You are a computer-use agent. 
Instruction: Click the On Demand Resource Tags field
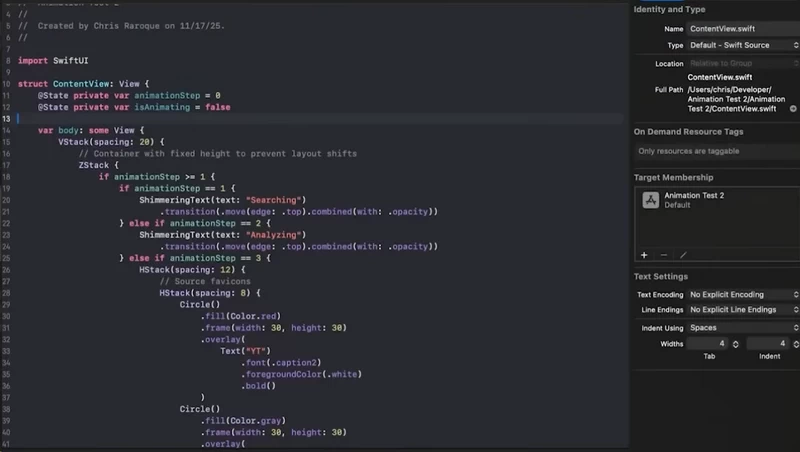click(717, 151)
